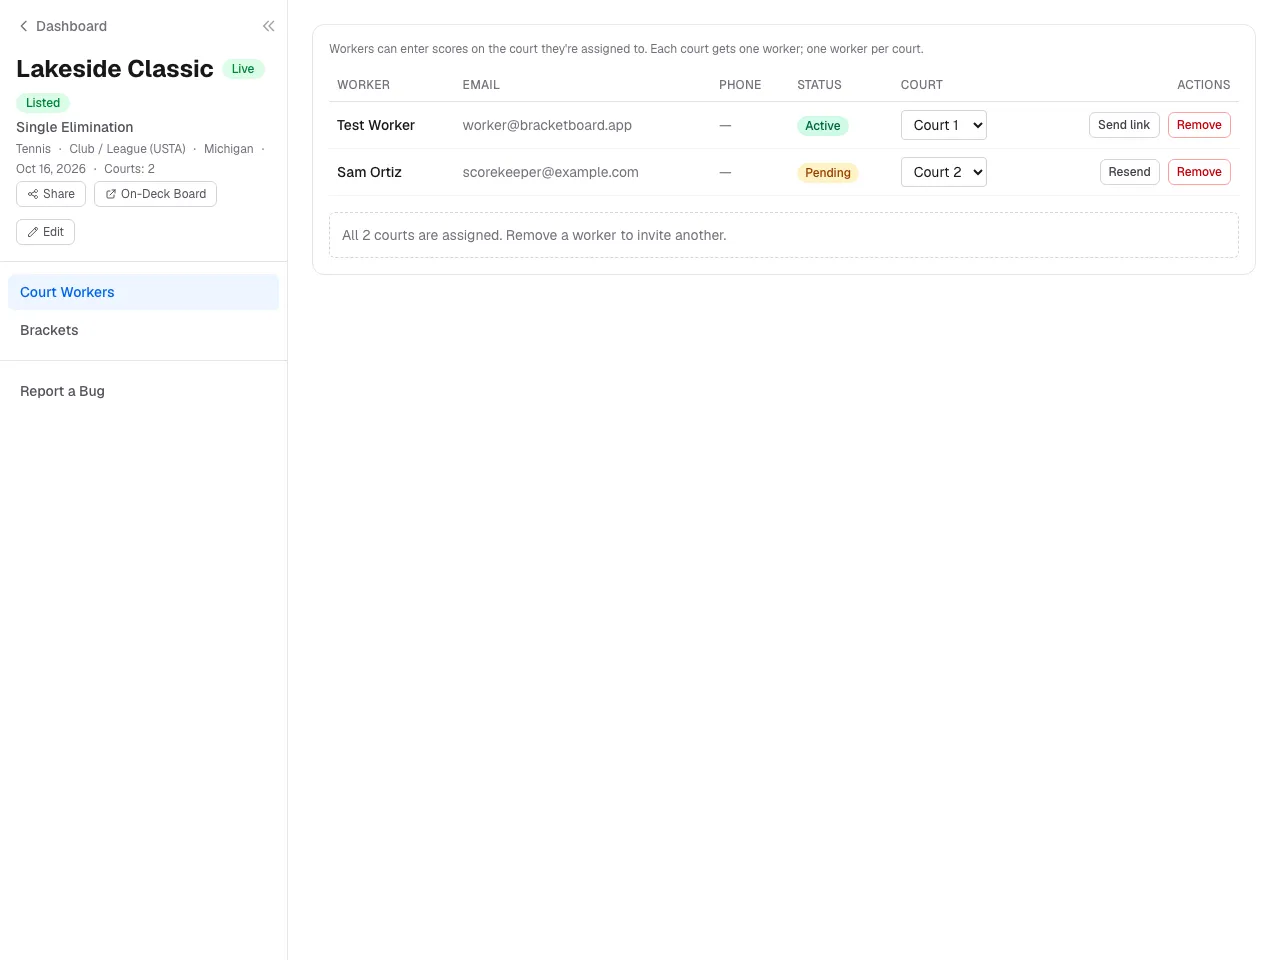Send link to Test Worker
This screenshot has width=1280, height=960.
(1124, 125)
